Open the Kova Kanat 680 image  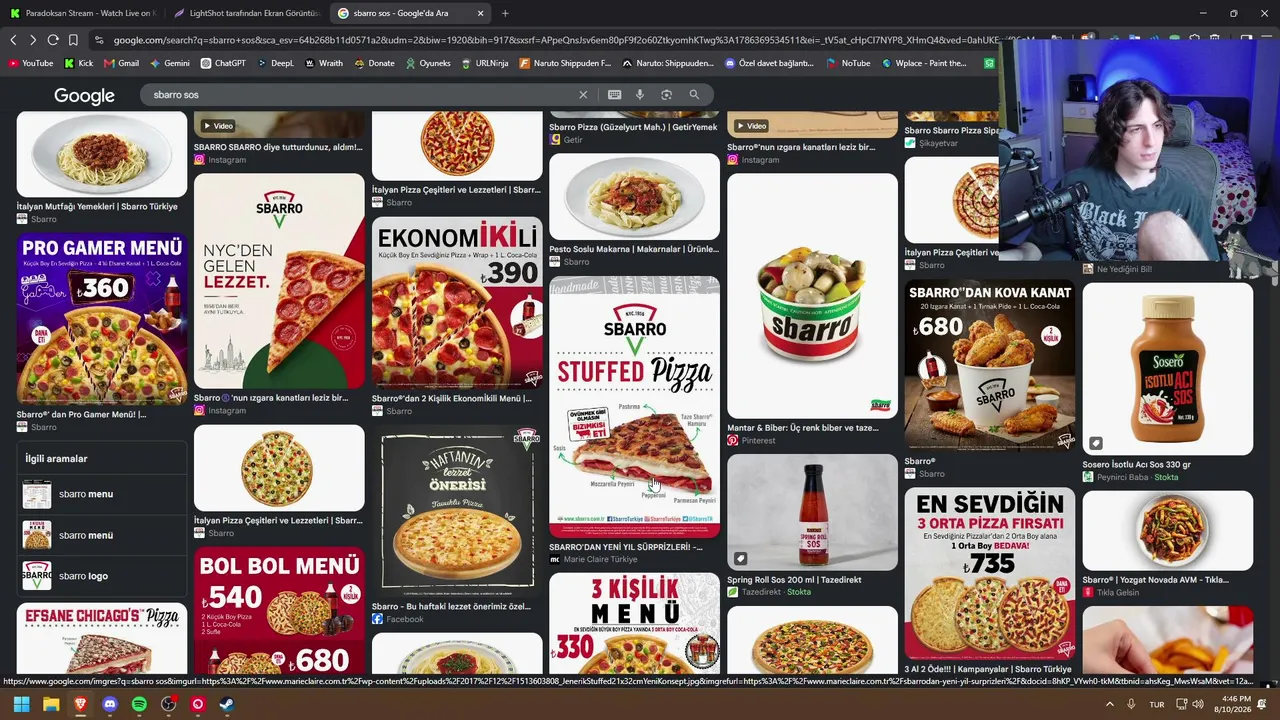click(990, 365)
